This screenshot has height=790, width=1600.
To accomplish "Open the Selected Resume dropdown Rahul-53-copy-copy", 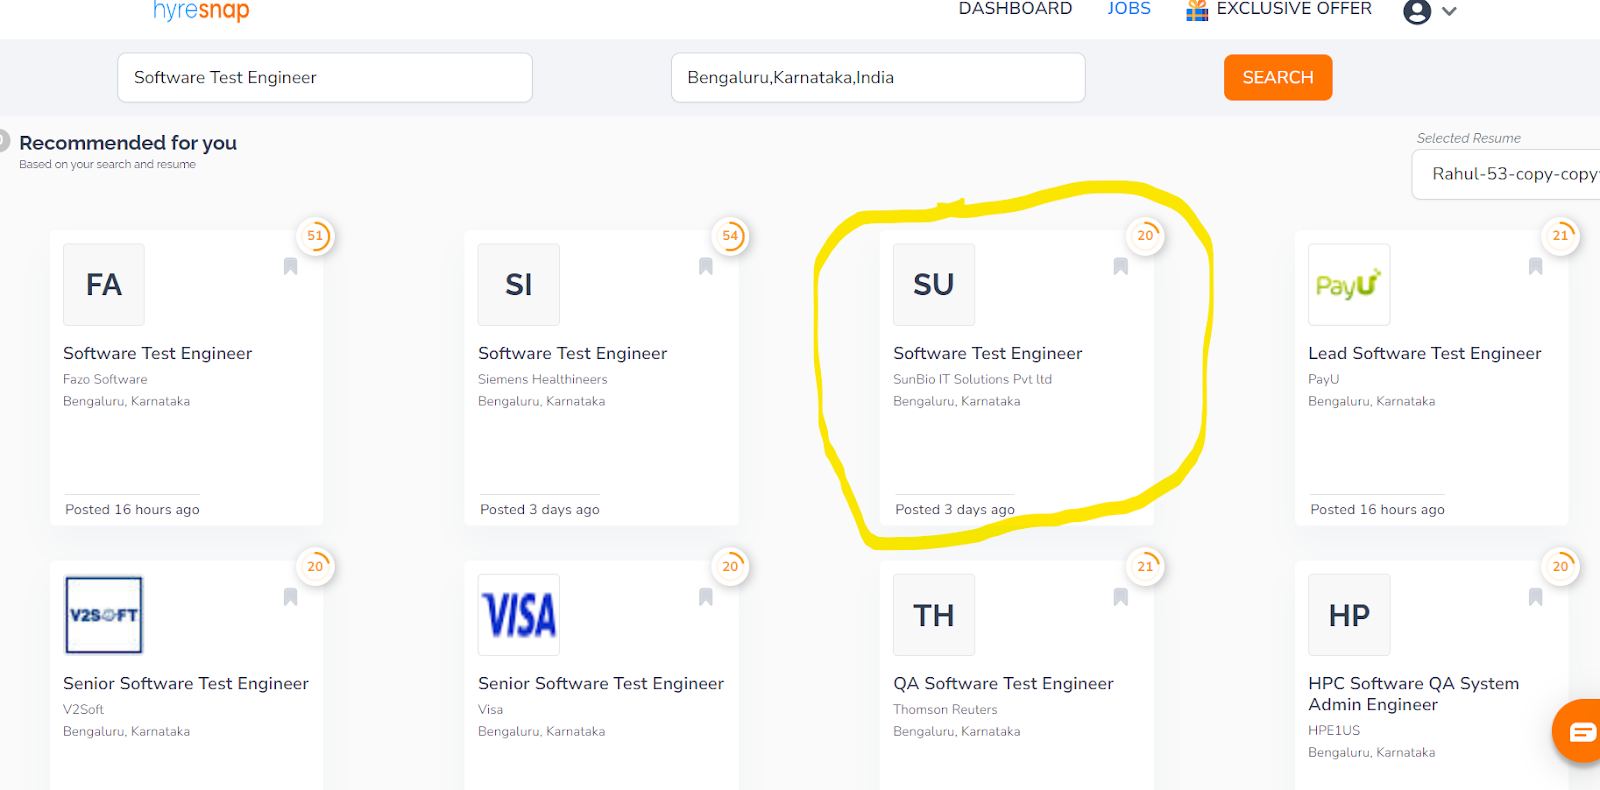I will [1506, 174].
